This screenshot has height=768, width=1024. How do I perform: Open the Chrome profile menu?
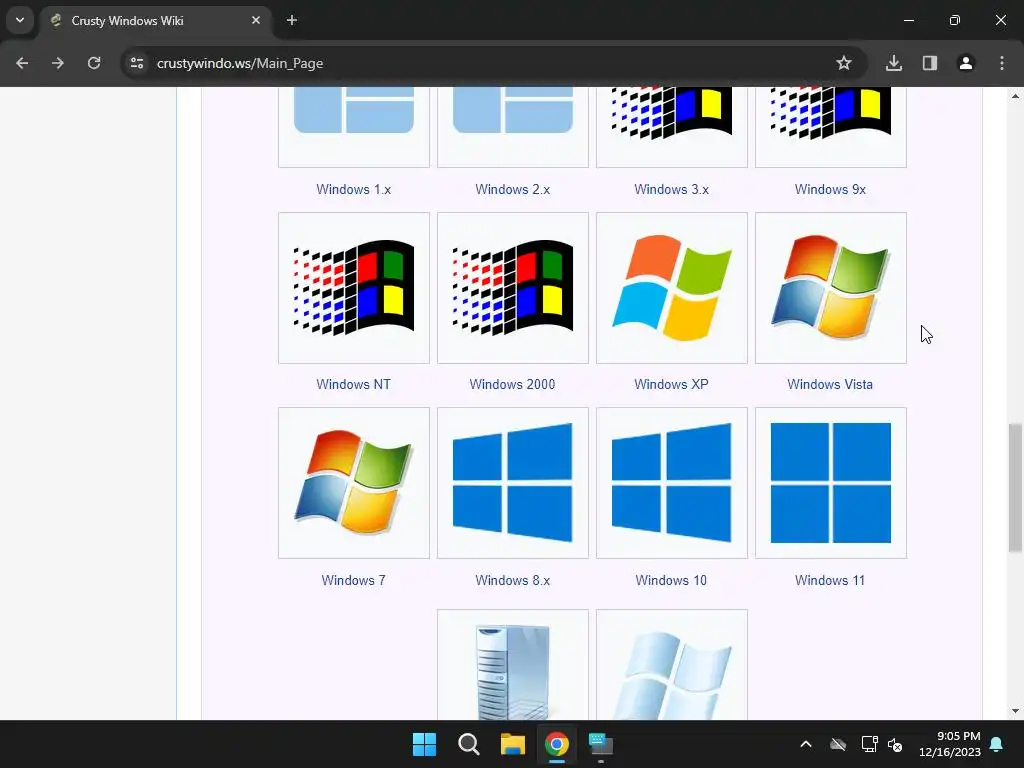coord(966,63)
